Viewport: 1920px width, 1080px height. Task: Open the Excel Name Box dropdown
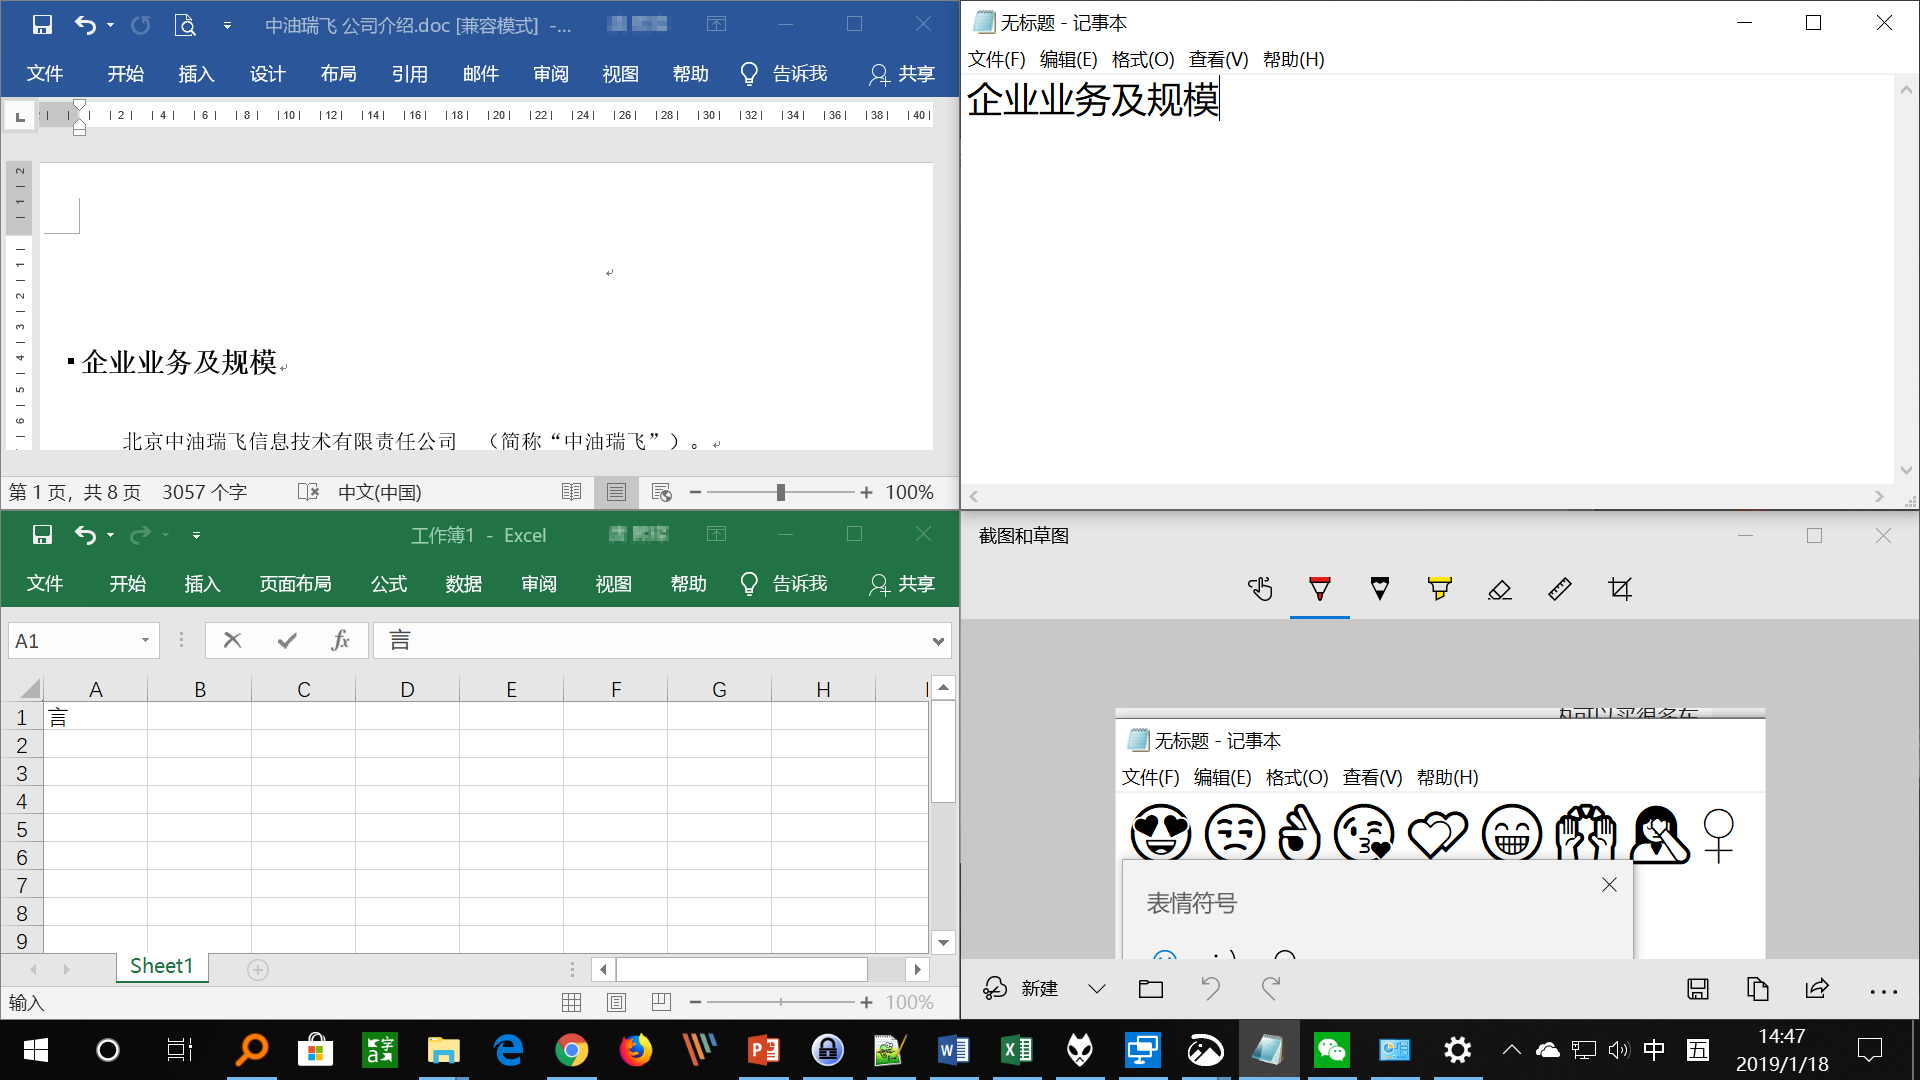[x=145, y=641]
